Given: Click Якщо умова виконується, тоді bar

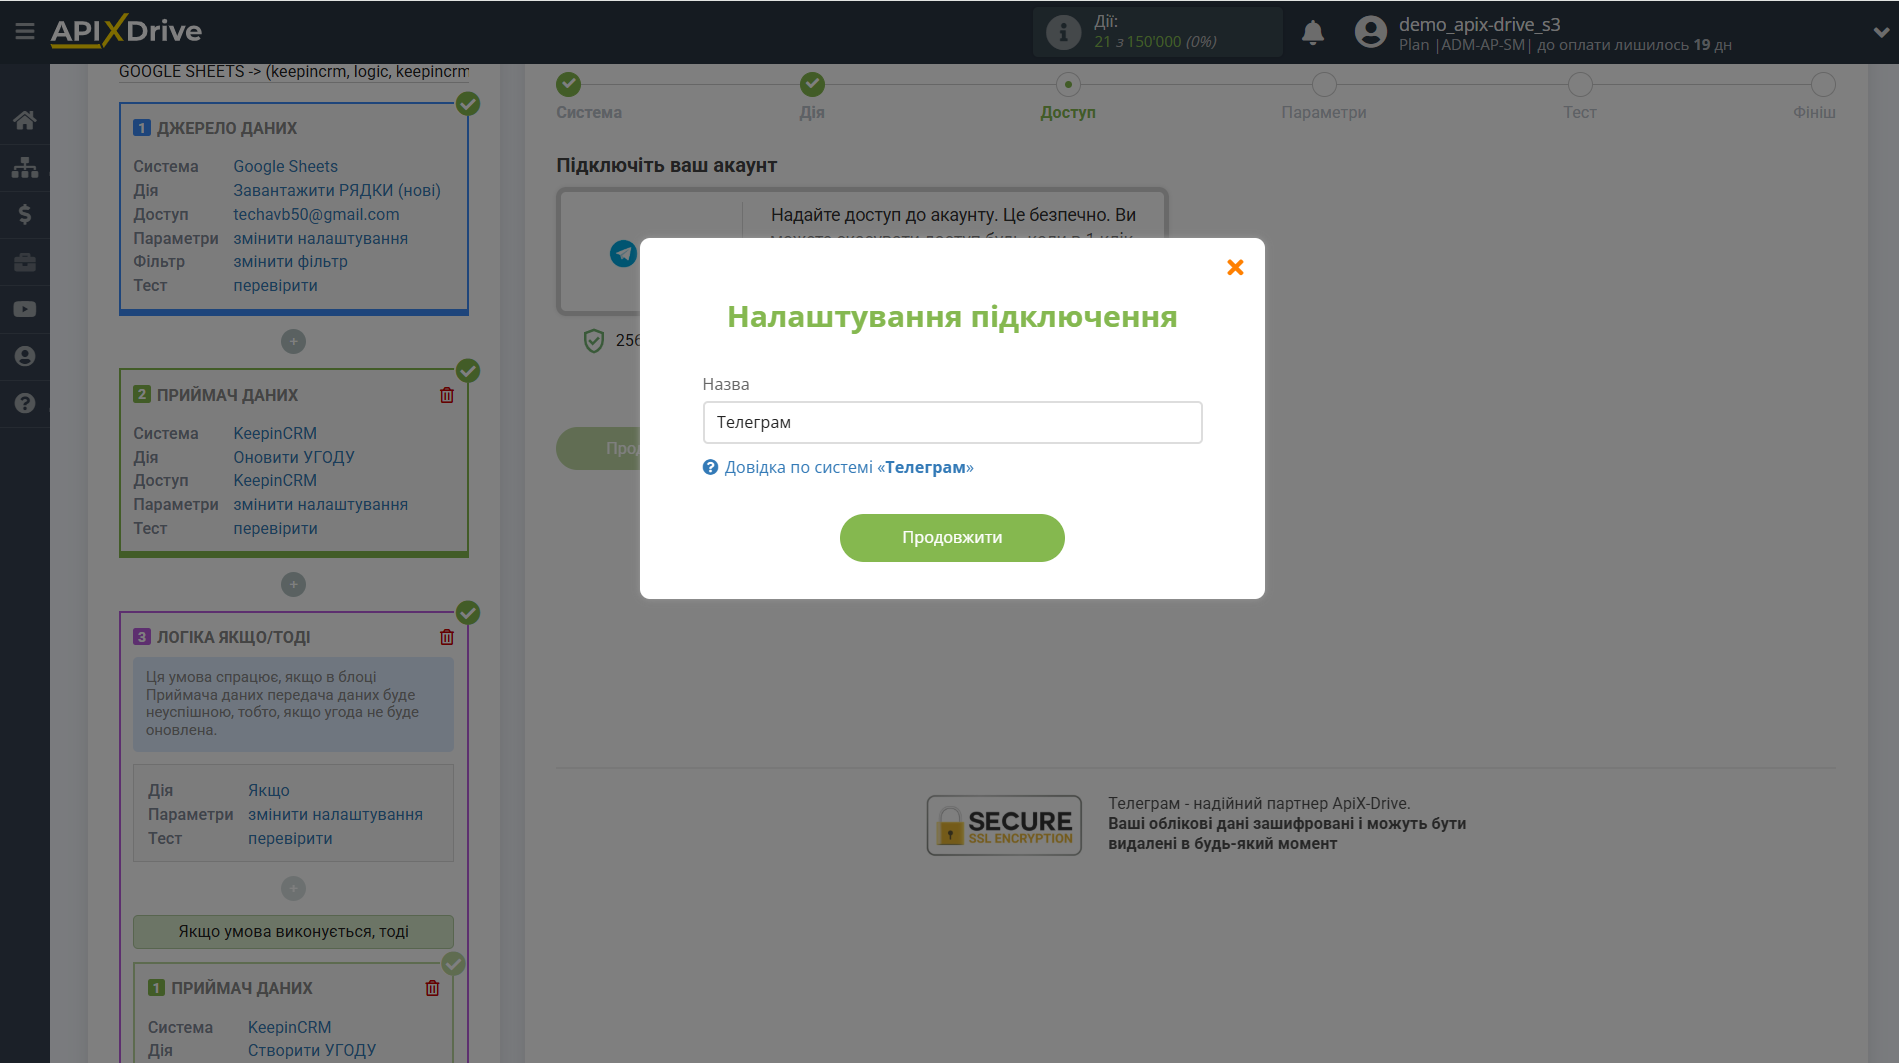Looking at the screenshot, I should point(293,932).
